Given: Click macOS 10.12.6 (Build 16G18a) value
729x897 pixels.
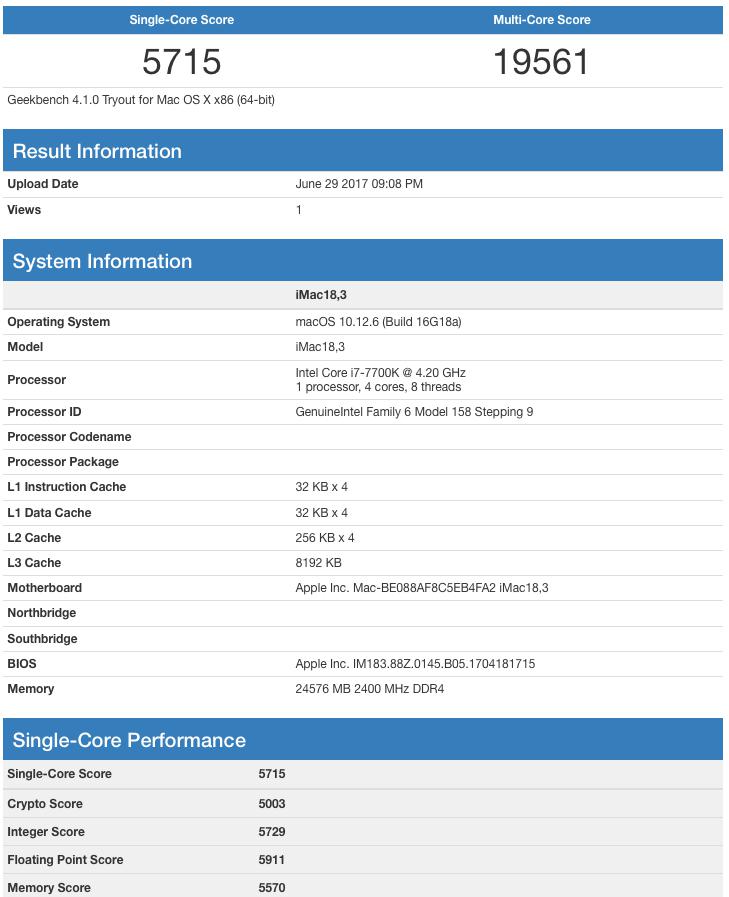Looking at the screenshot, I should [378, 322].
